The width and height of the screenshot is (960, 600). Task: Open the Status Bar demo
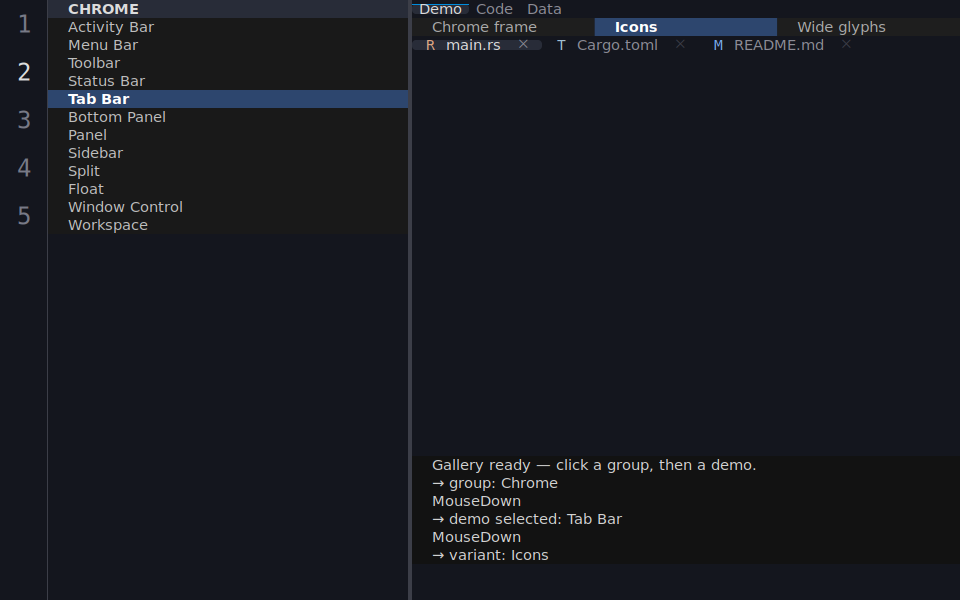(x=228, y=81)
